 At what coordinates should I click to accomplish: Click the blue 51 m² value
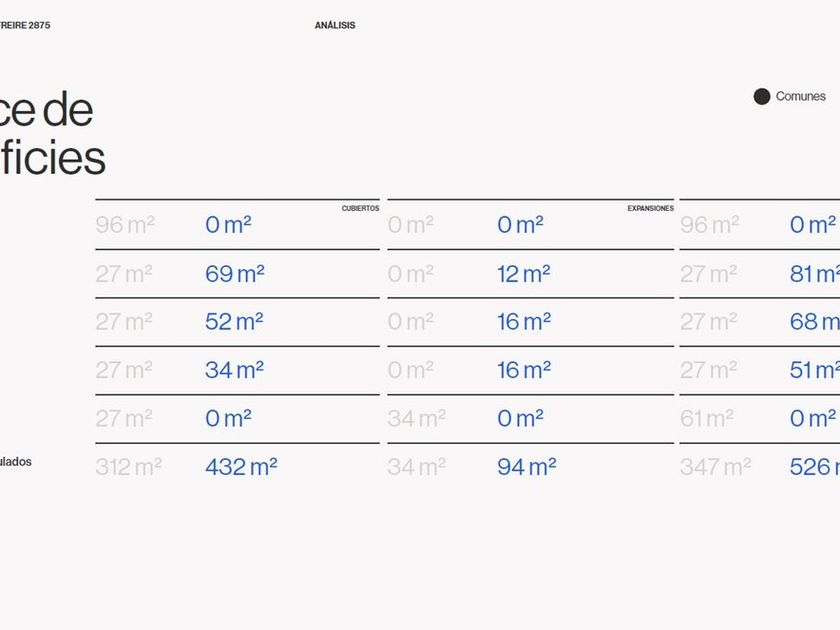[814, 370]
